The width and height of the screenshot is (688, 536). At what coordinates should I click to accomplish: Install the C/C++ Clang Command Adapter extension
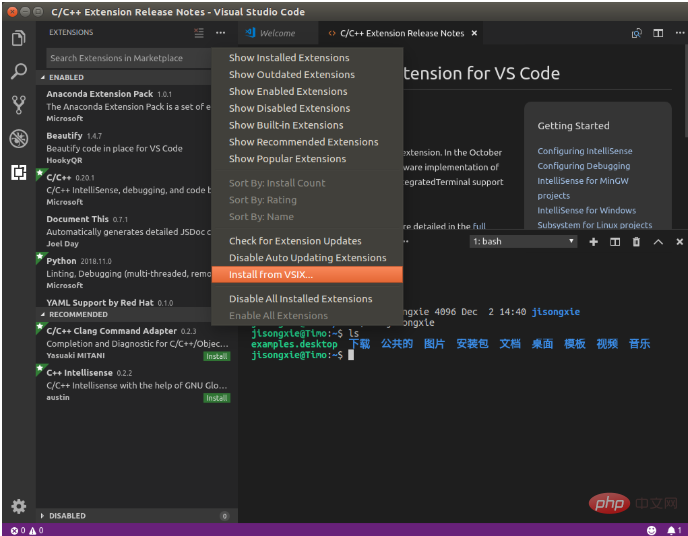tap(217, 356)
